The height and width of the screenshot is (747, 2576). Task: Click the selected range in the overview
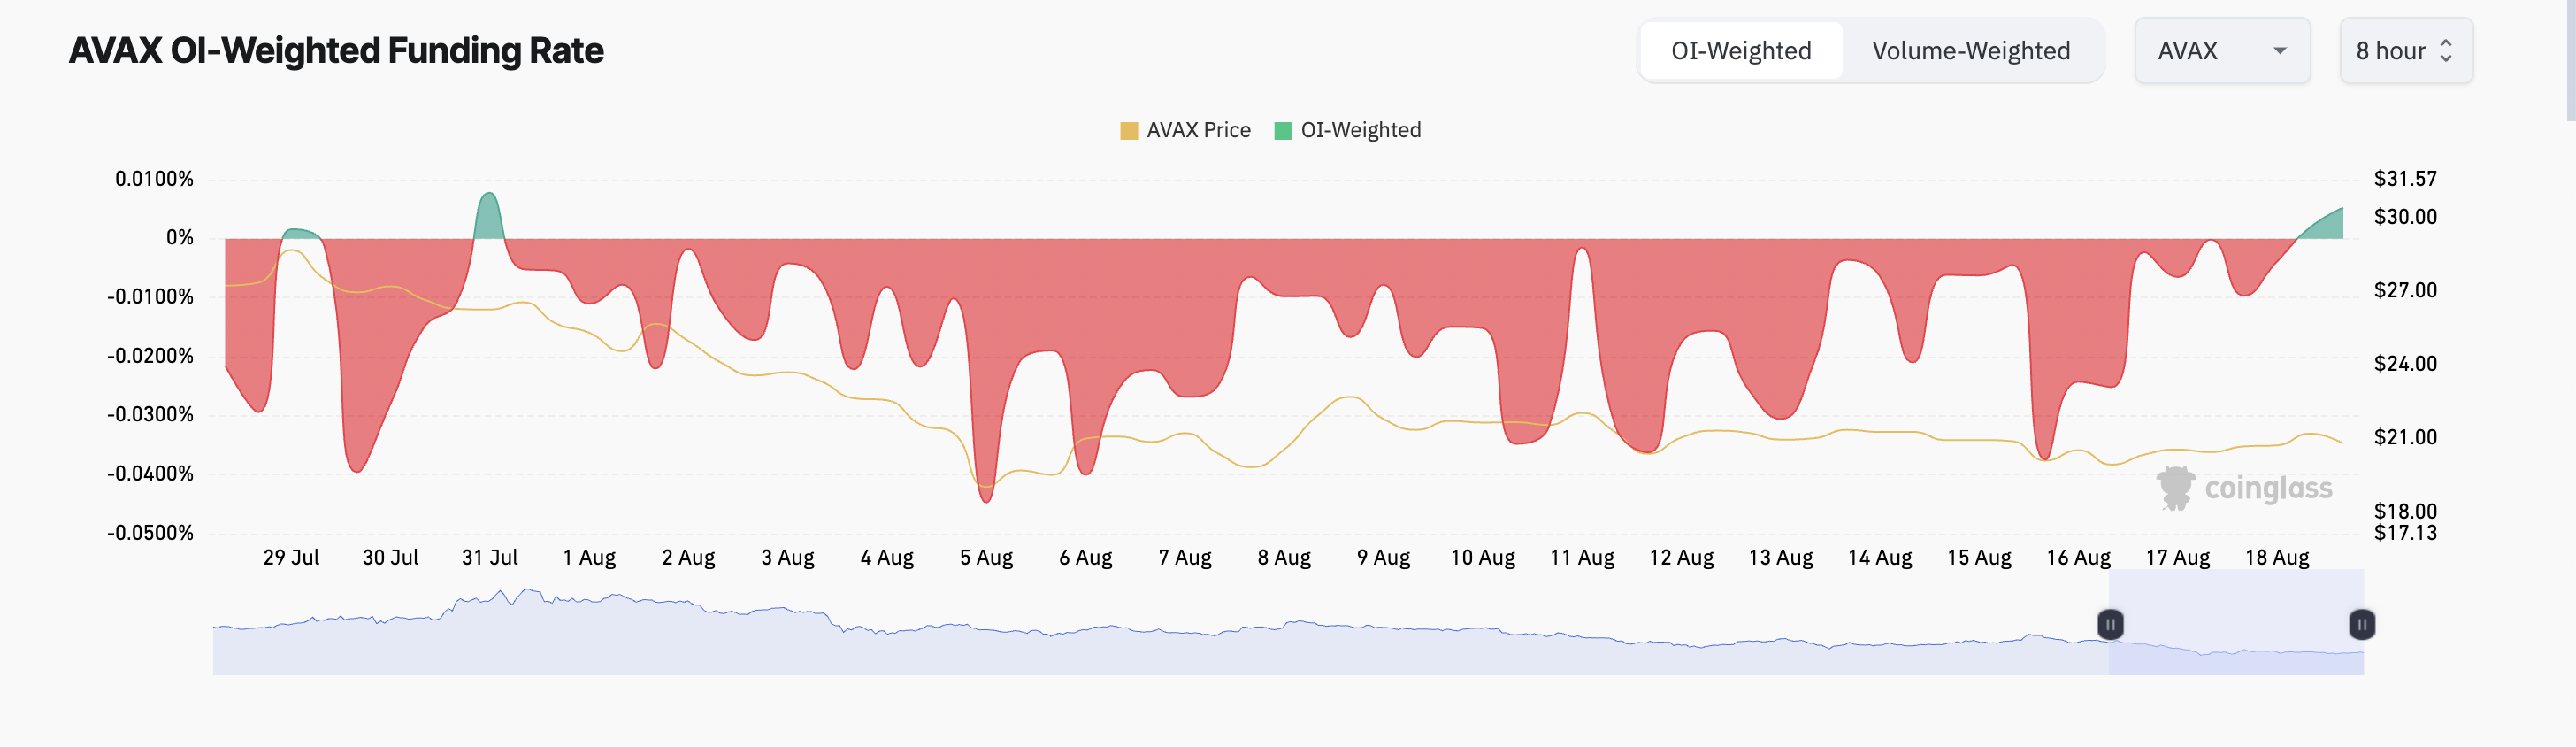pos(2236,625)
